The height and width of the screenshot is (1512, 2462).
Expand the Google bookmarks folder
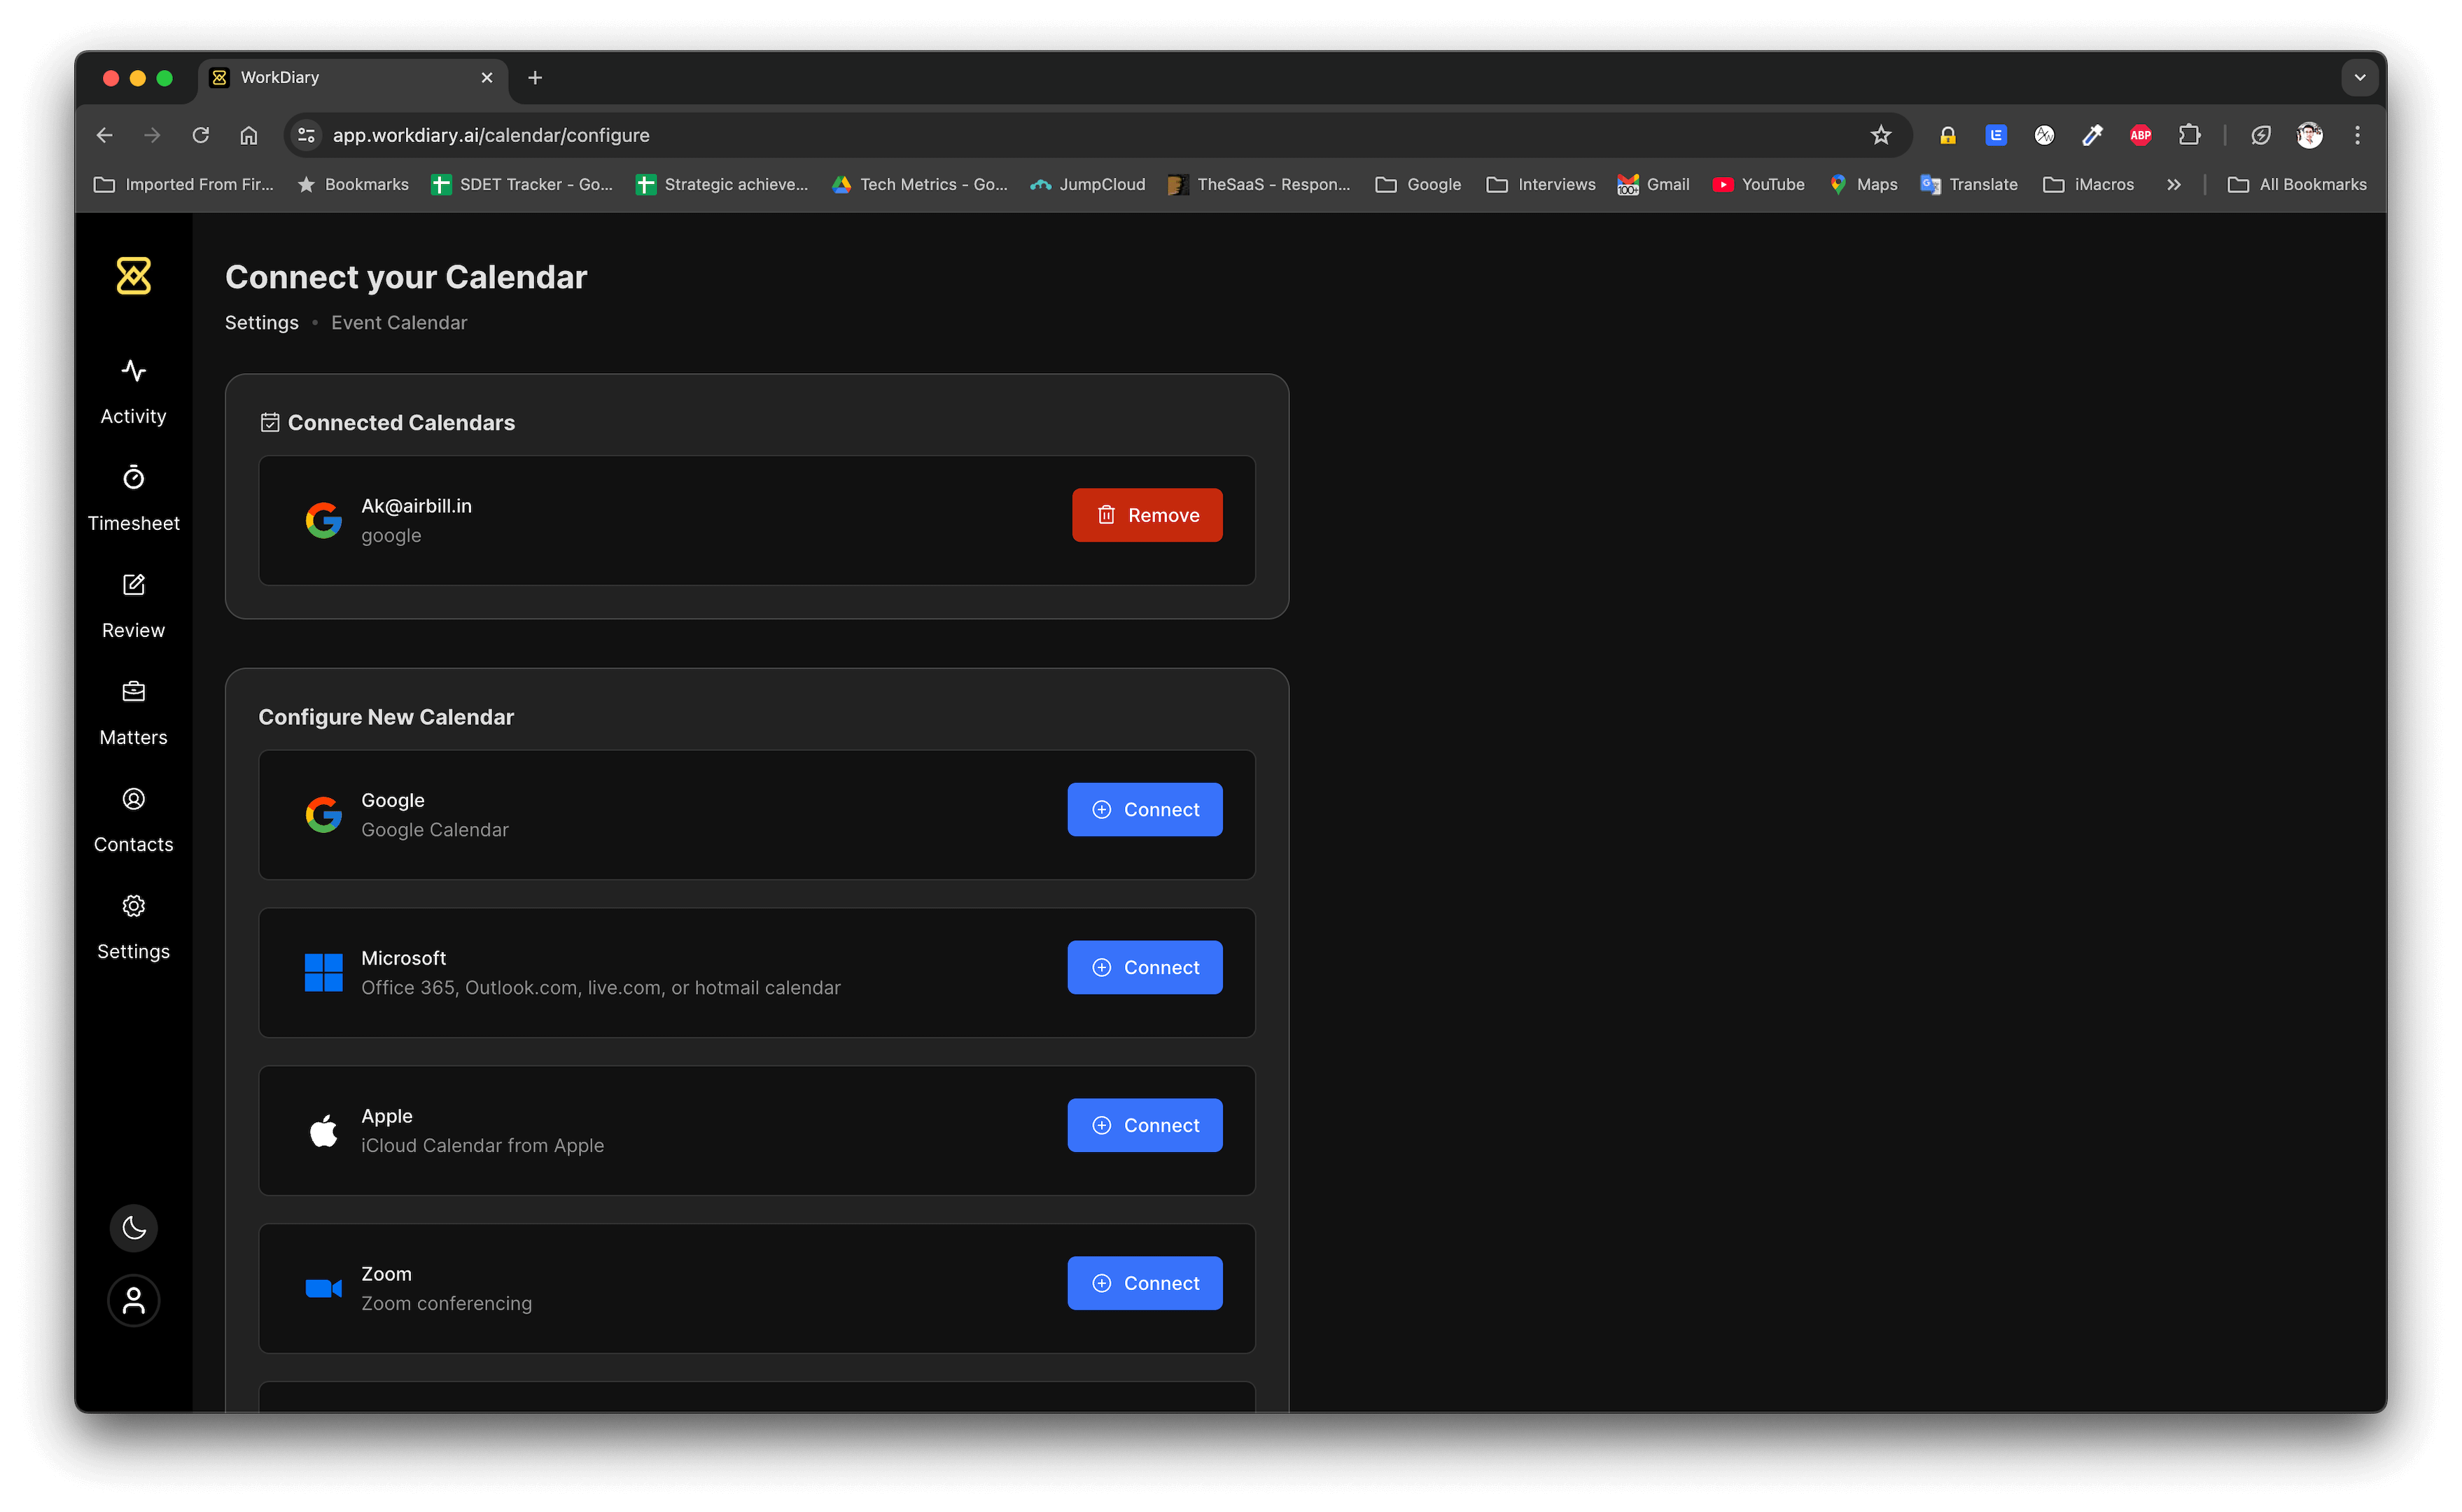[1418, 184]
